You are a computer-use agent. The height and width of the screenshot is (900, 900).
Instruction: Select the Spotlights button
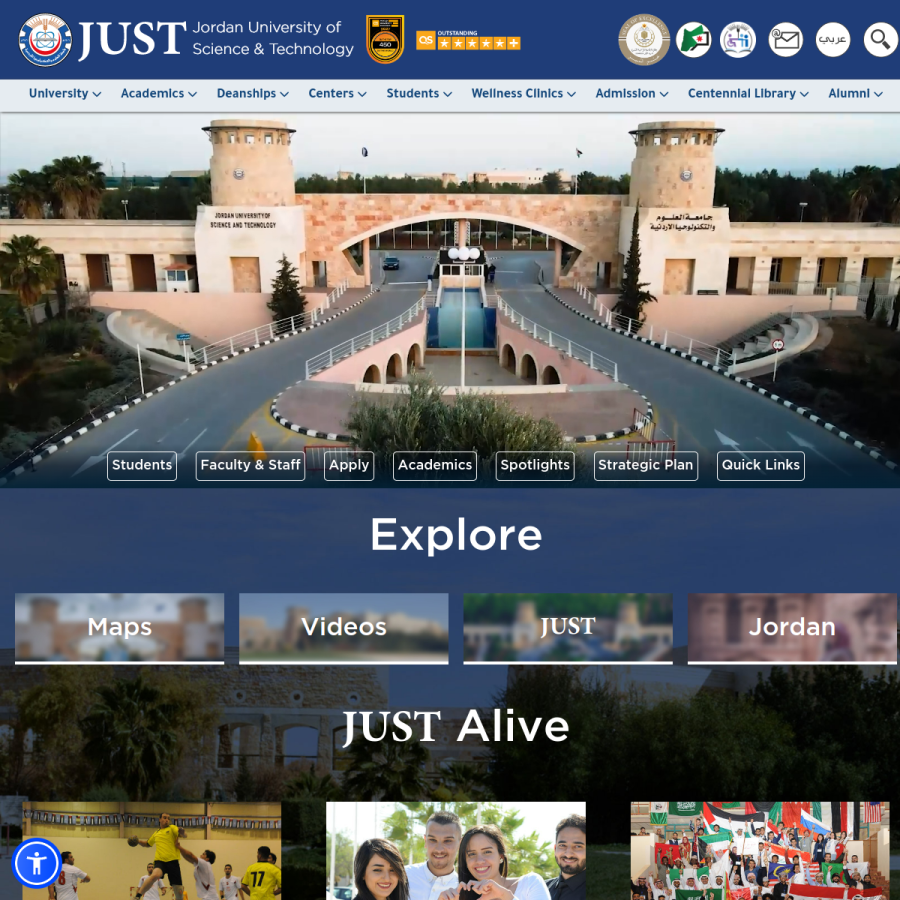535,465
